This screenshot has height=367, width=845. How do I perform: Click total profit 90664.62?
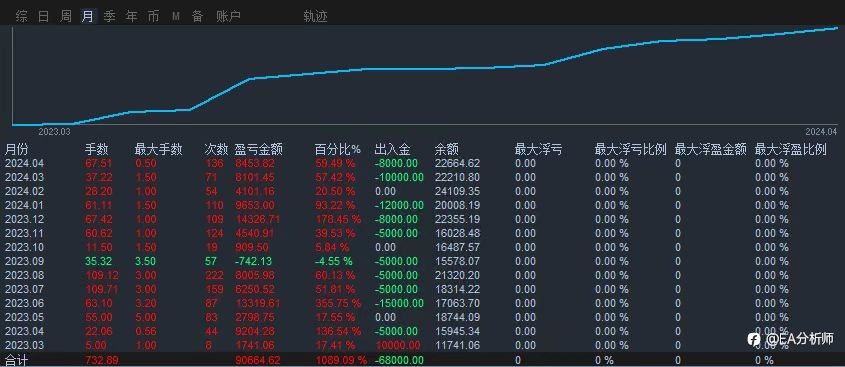259,360
